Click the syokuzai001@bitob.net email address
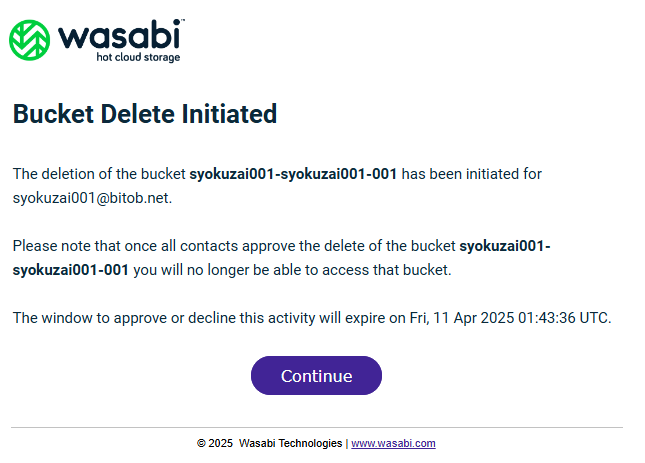The width and height of the screenshot is (645, 463). (91, 198)
